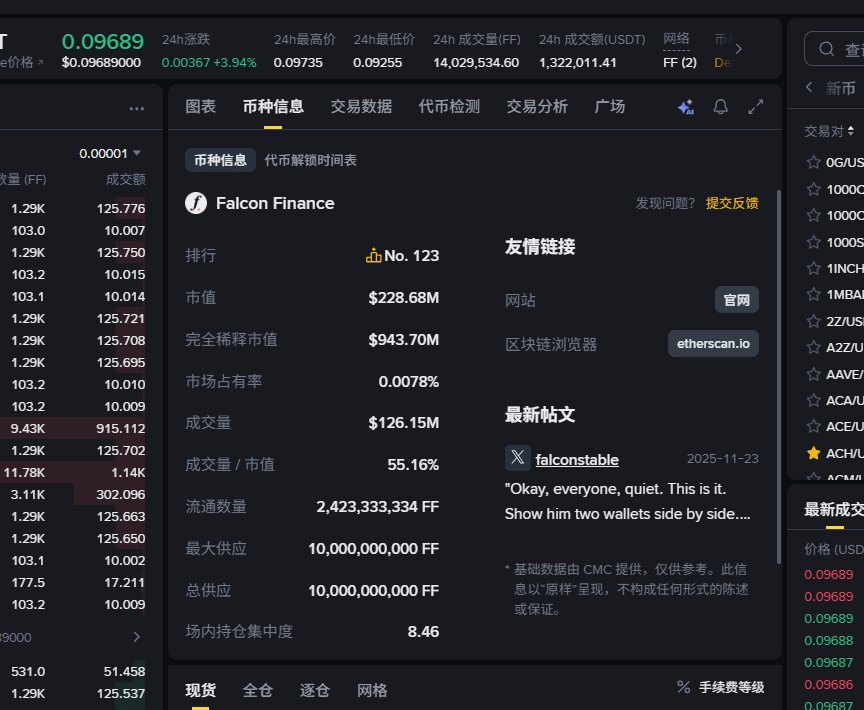Screen dimensions: 864x710
Task: Open the 手续费等级 link
Action: pyautogui.click(x=732, y=687)
